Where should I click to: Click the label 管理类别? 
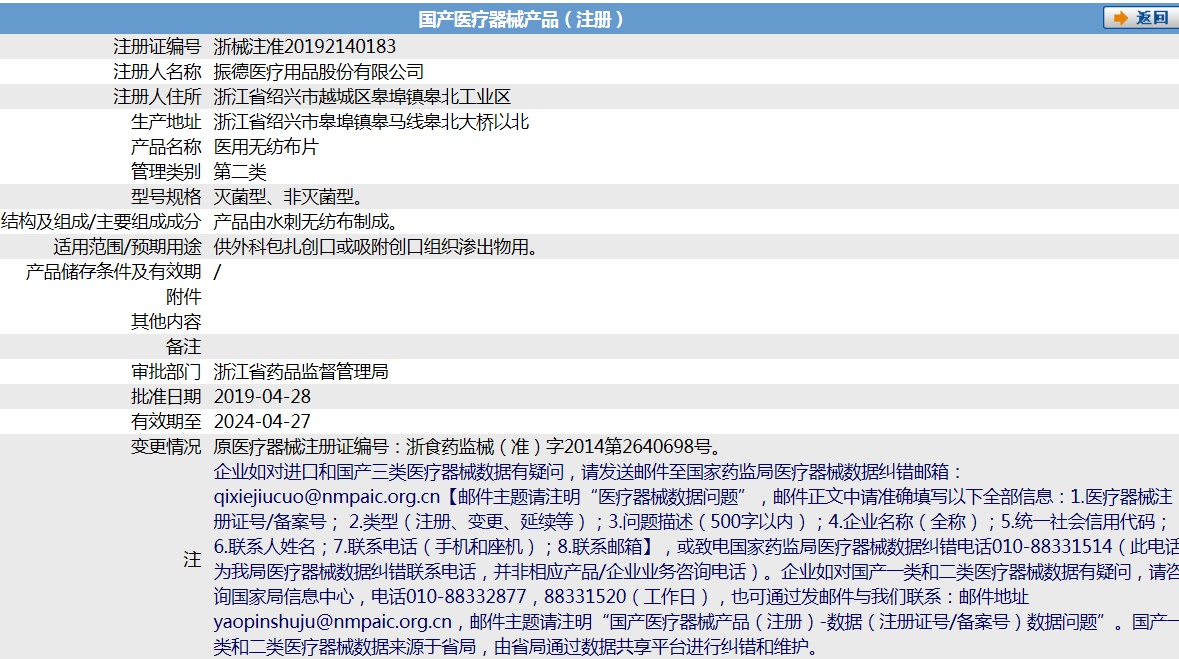[x=166, y=172]
